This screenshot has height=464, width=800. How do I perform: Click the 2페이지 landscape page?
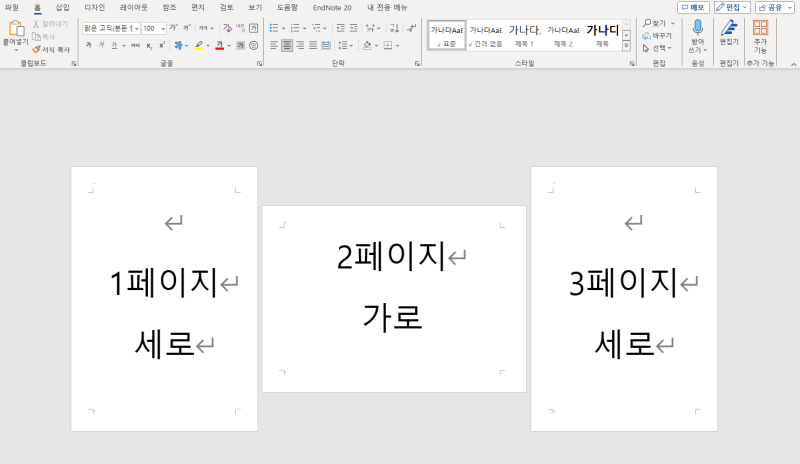(x=394, y=299)
